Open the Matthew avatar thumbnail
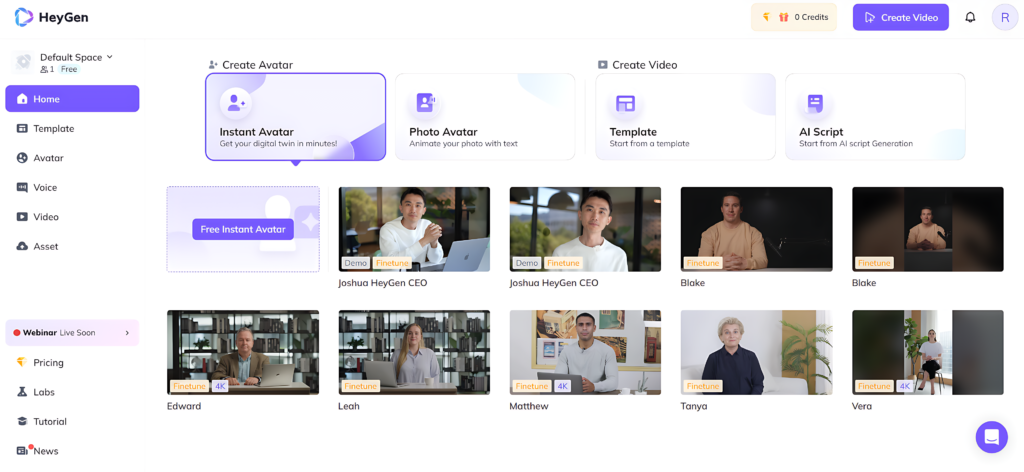This screenshot has width=1024, height=472. coord(585,353)
